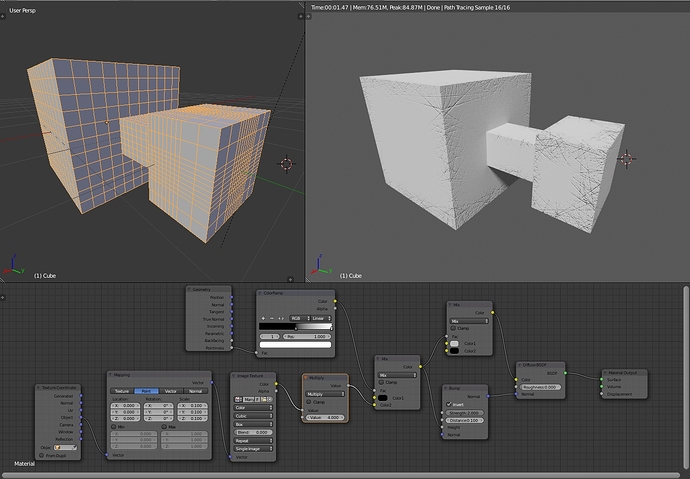The width and height of the screenshot is (690, 479).
Task: Click the light gray Color1 swatch in upper Mix node
Action: coord(455,344)
